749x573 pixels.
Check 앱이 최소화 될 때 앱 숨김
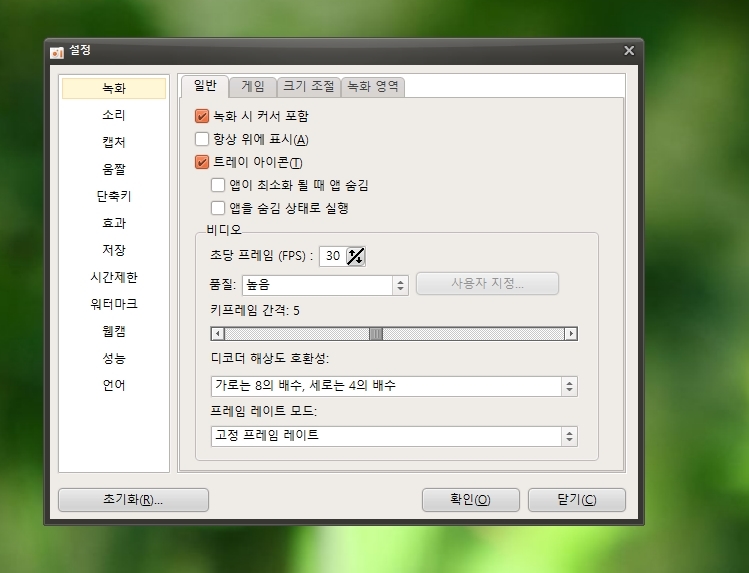point(218,185)
